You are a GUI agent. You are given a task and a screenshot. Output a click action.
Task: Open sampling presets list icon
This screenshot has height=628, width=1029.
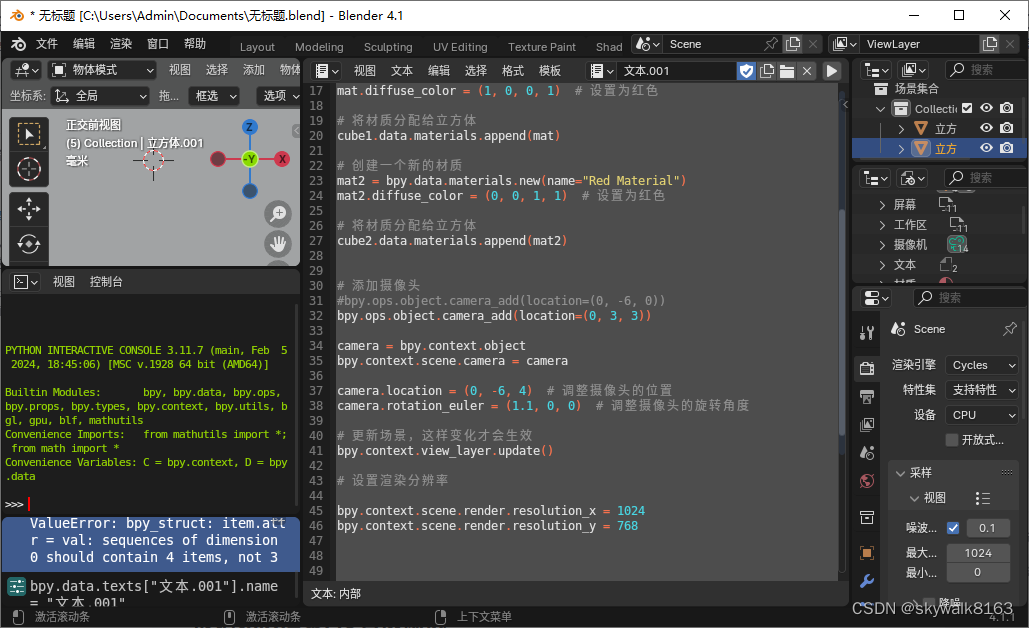pyautogui.click(x=982, y=498)
